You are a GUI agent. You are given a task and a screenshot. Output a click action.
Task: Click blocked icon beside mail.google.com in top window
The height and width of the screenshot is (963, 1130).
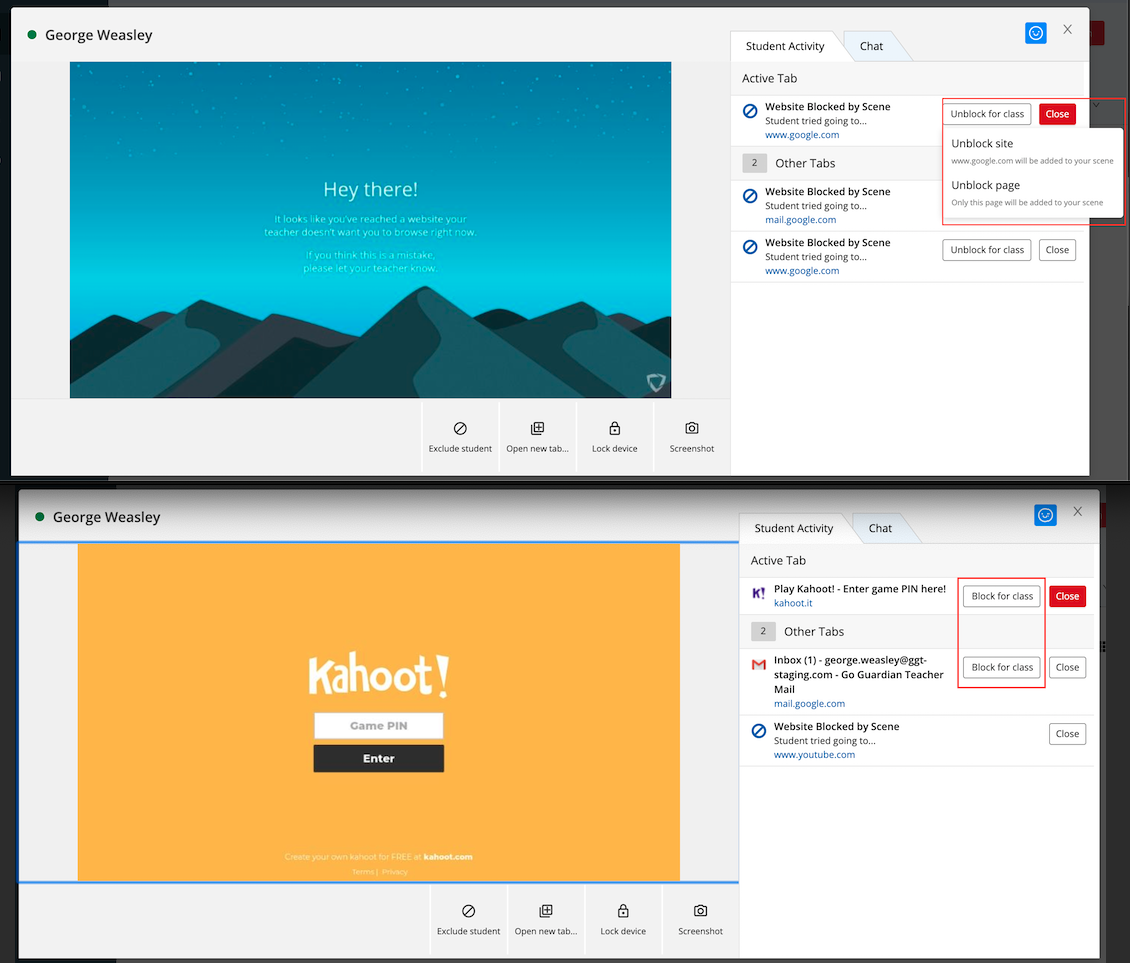point(750,196)
